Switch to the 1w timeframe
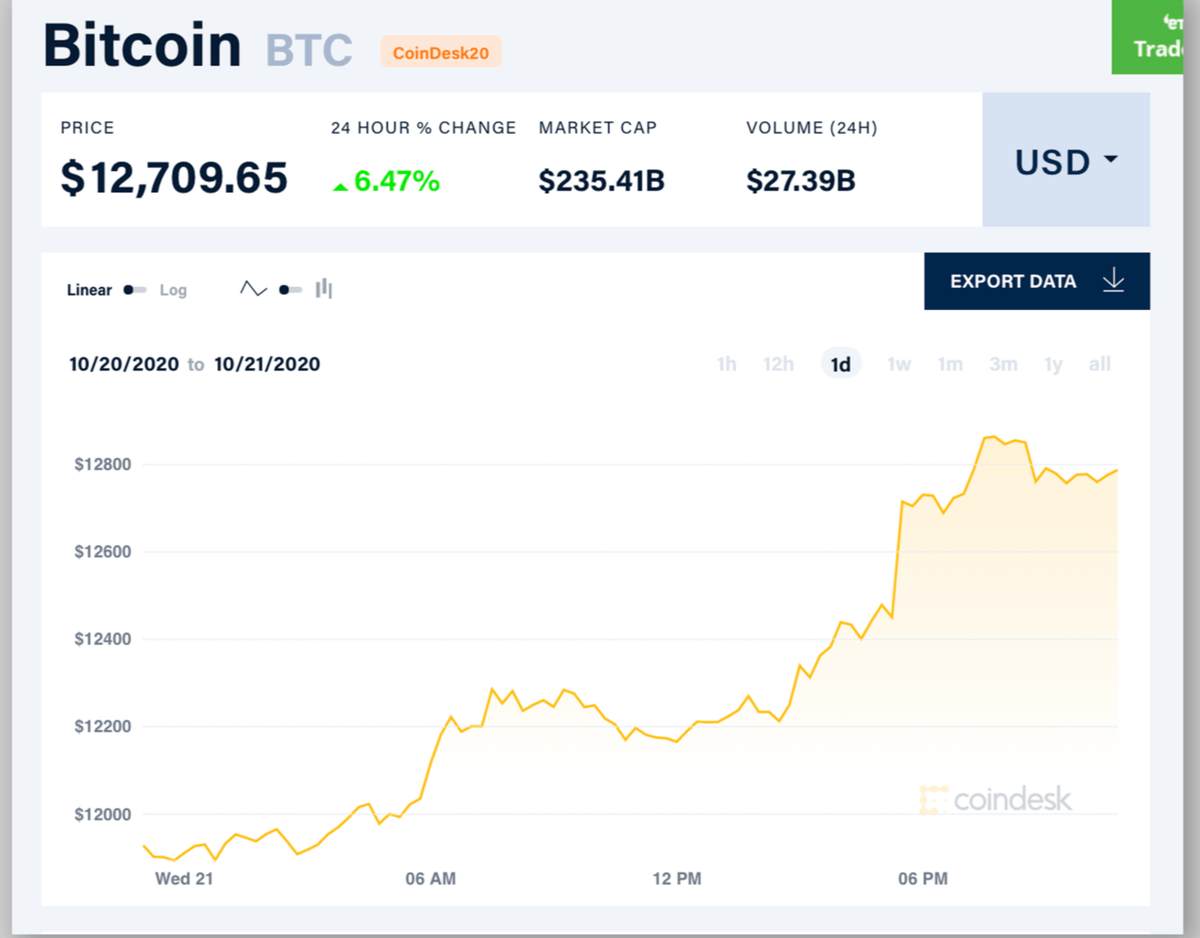 pyautogui.click(x=898, y=364)
